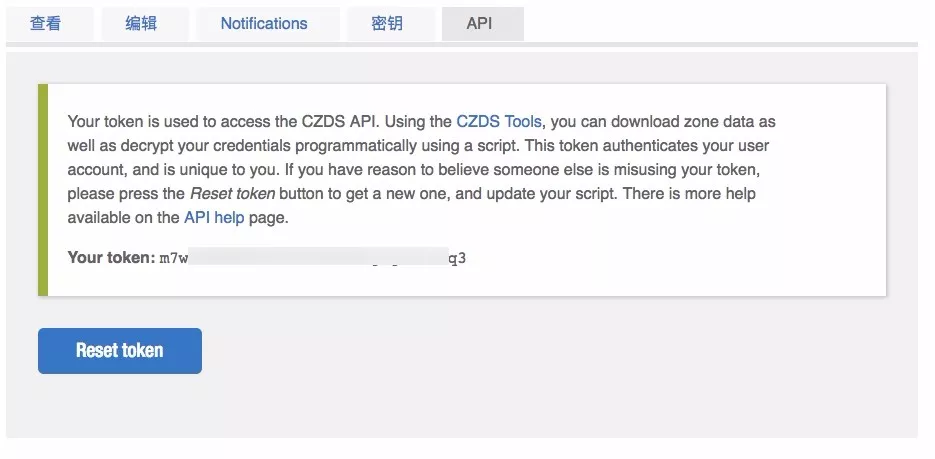The width and height of the screenshot is (935, 459).
Task: Select the Notifications tab
Action: (x=264, y=23)
